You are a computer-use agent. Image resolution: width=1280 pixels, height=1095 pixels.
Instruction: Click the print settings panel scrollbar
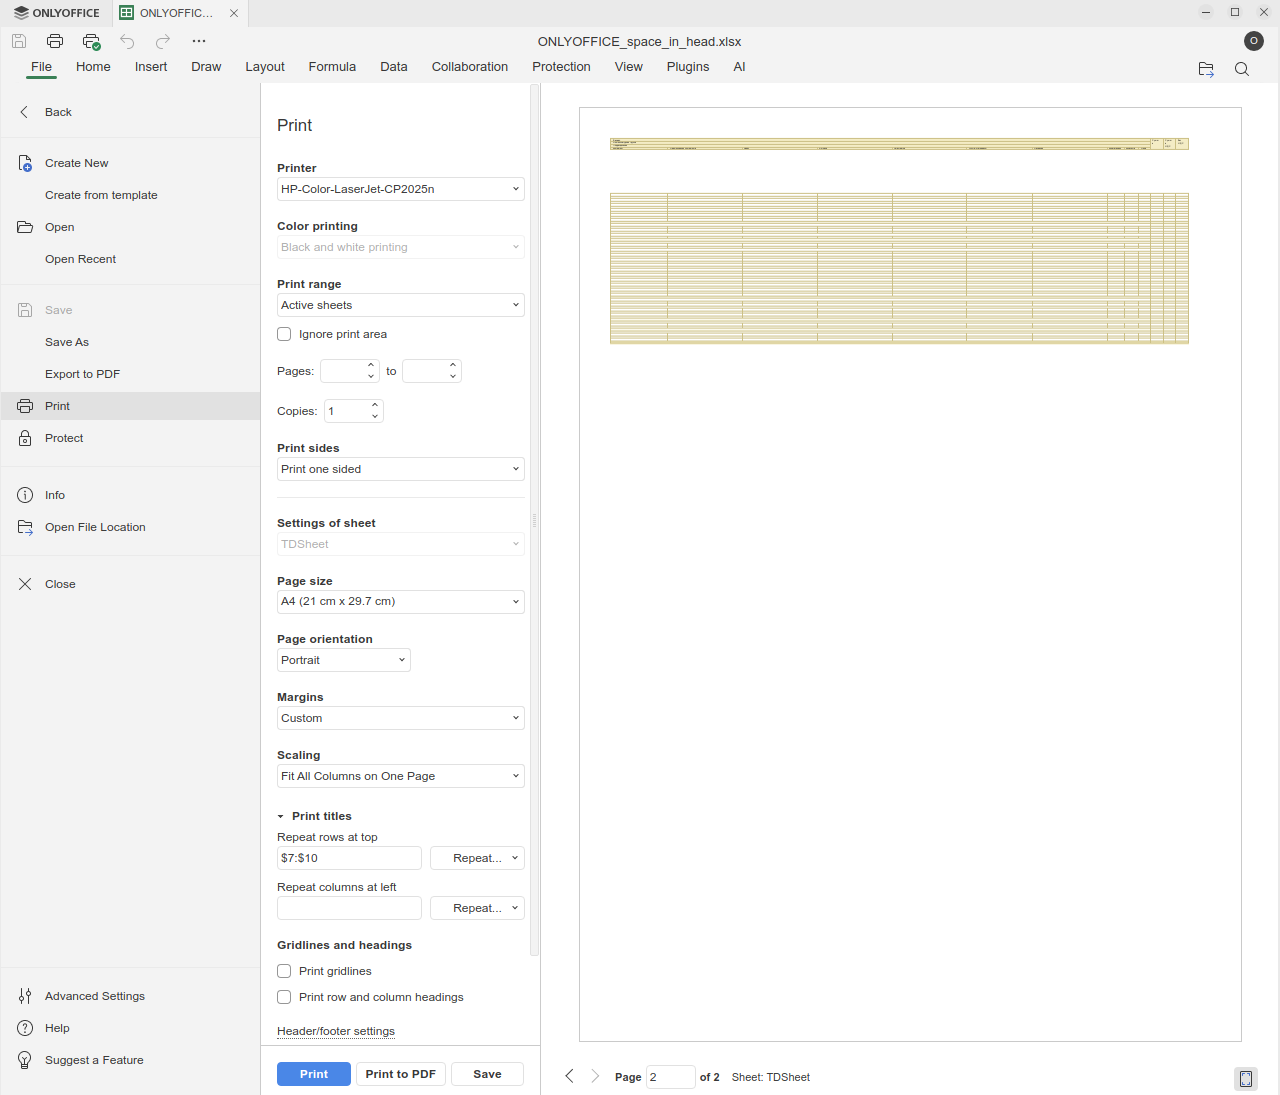tap(534, 520)
